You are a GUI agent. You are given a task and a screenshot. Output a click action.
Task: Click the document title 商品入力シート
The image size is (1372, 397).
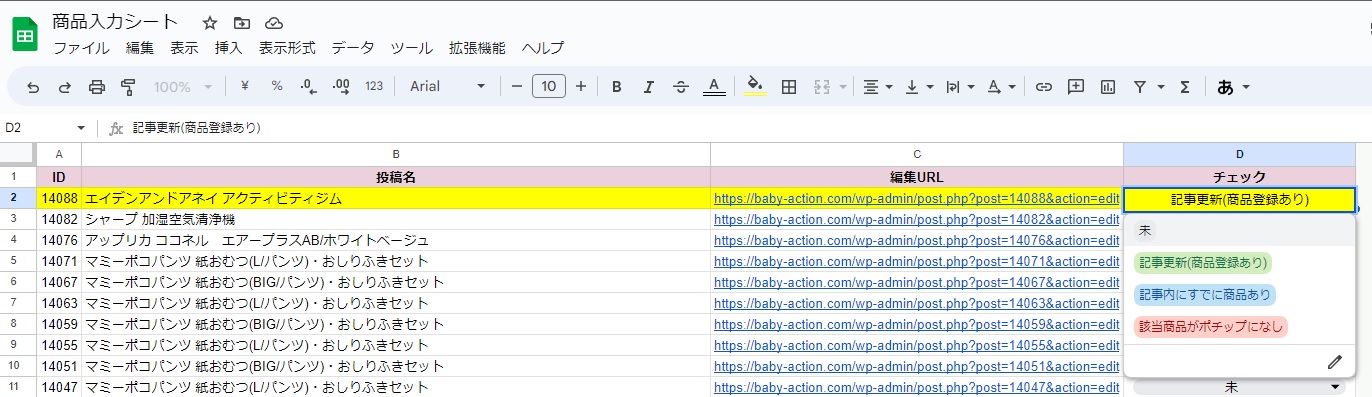click(115, 22)
